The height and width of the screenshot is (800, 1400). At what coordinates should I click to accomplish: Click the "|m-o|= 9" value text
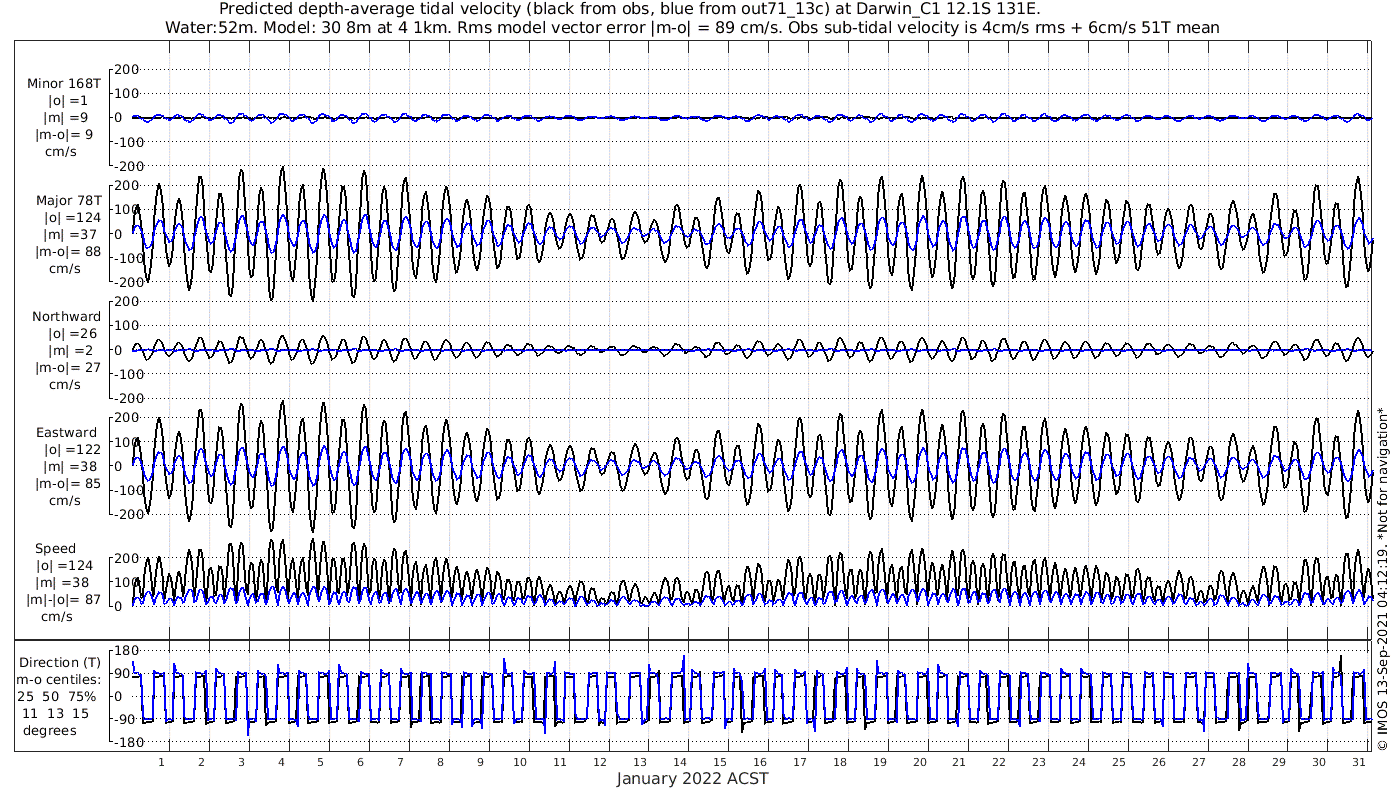[x=66, y=135]
